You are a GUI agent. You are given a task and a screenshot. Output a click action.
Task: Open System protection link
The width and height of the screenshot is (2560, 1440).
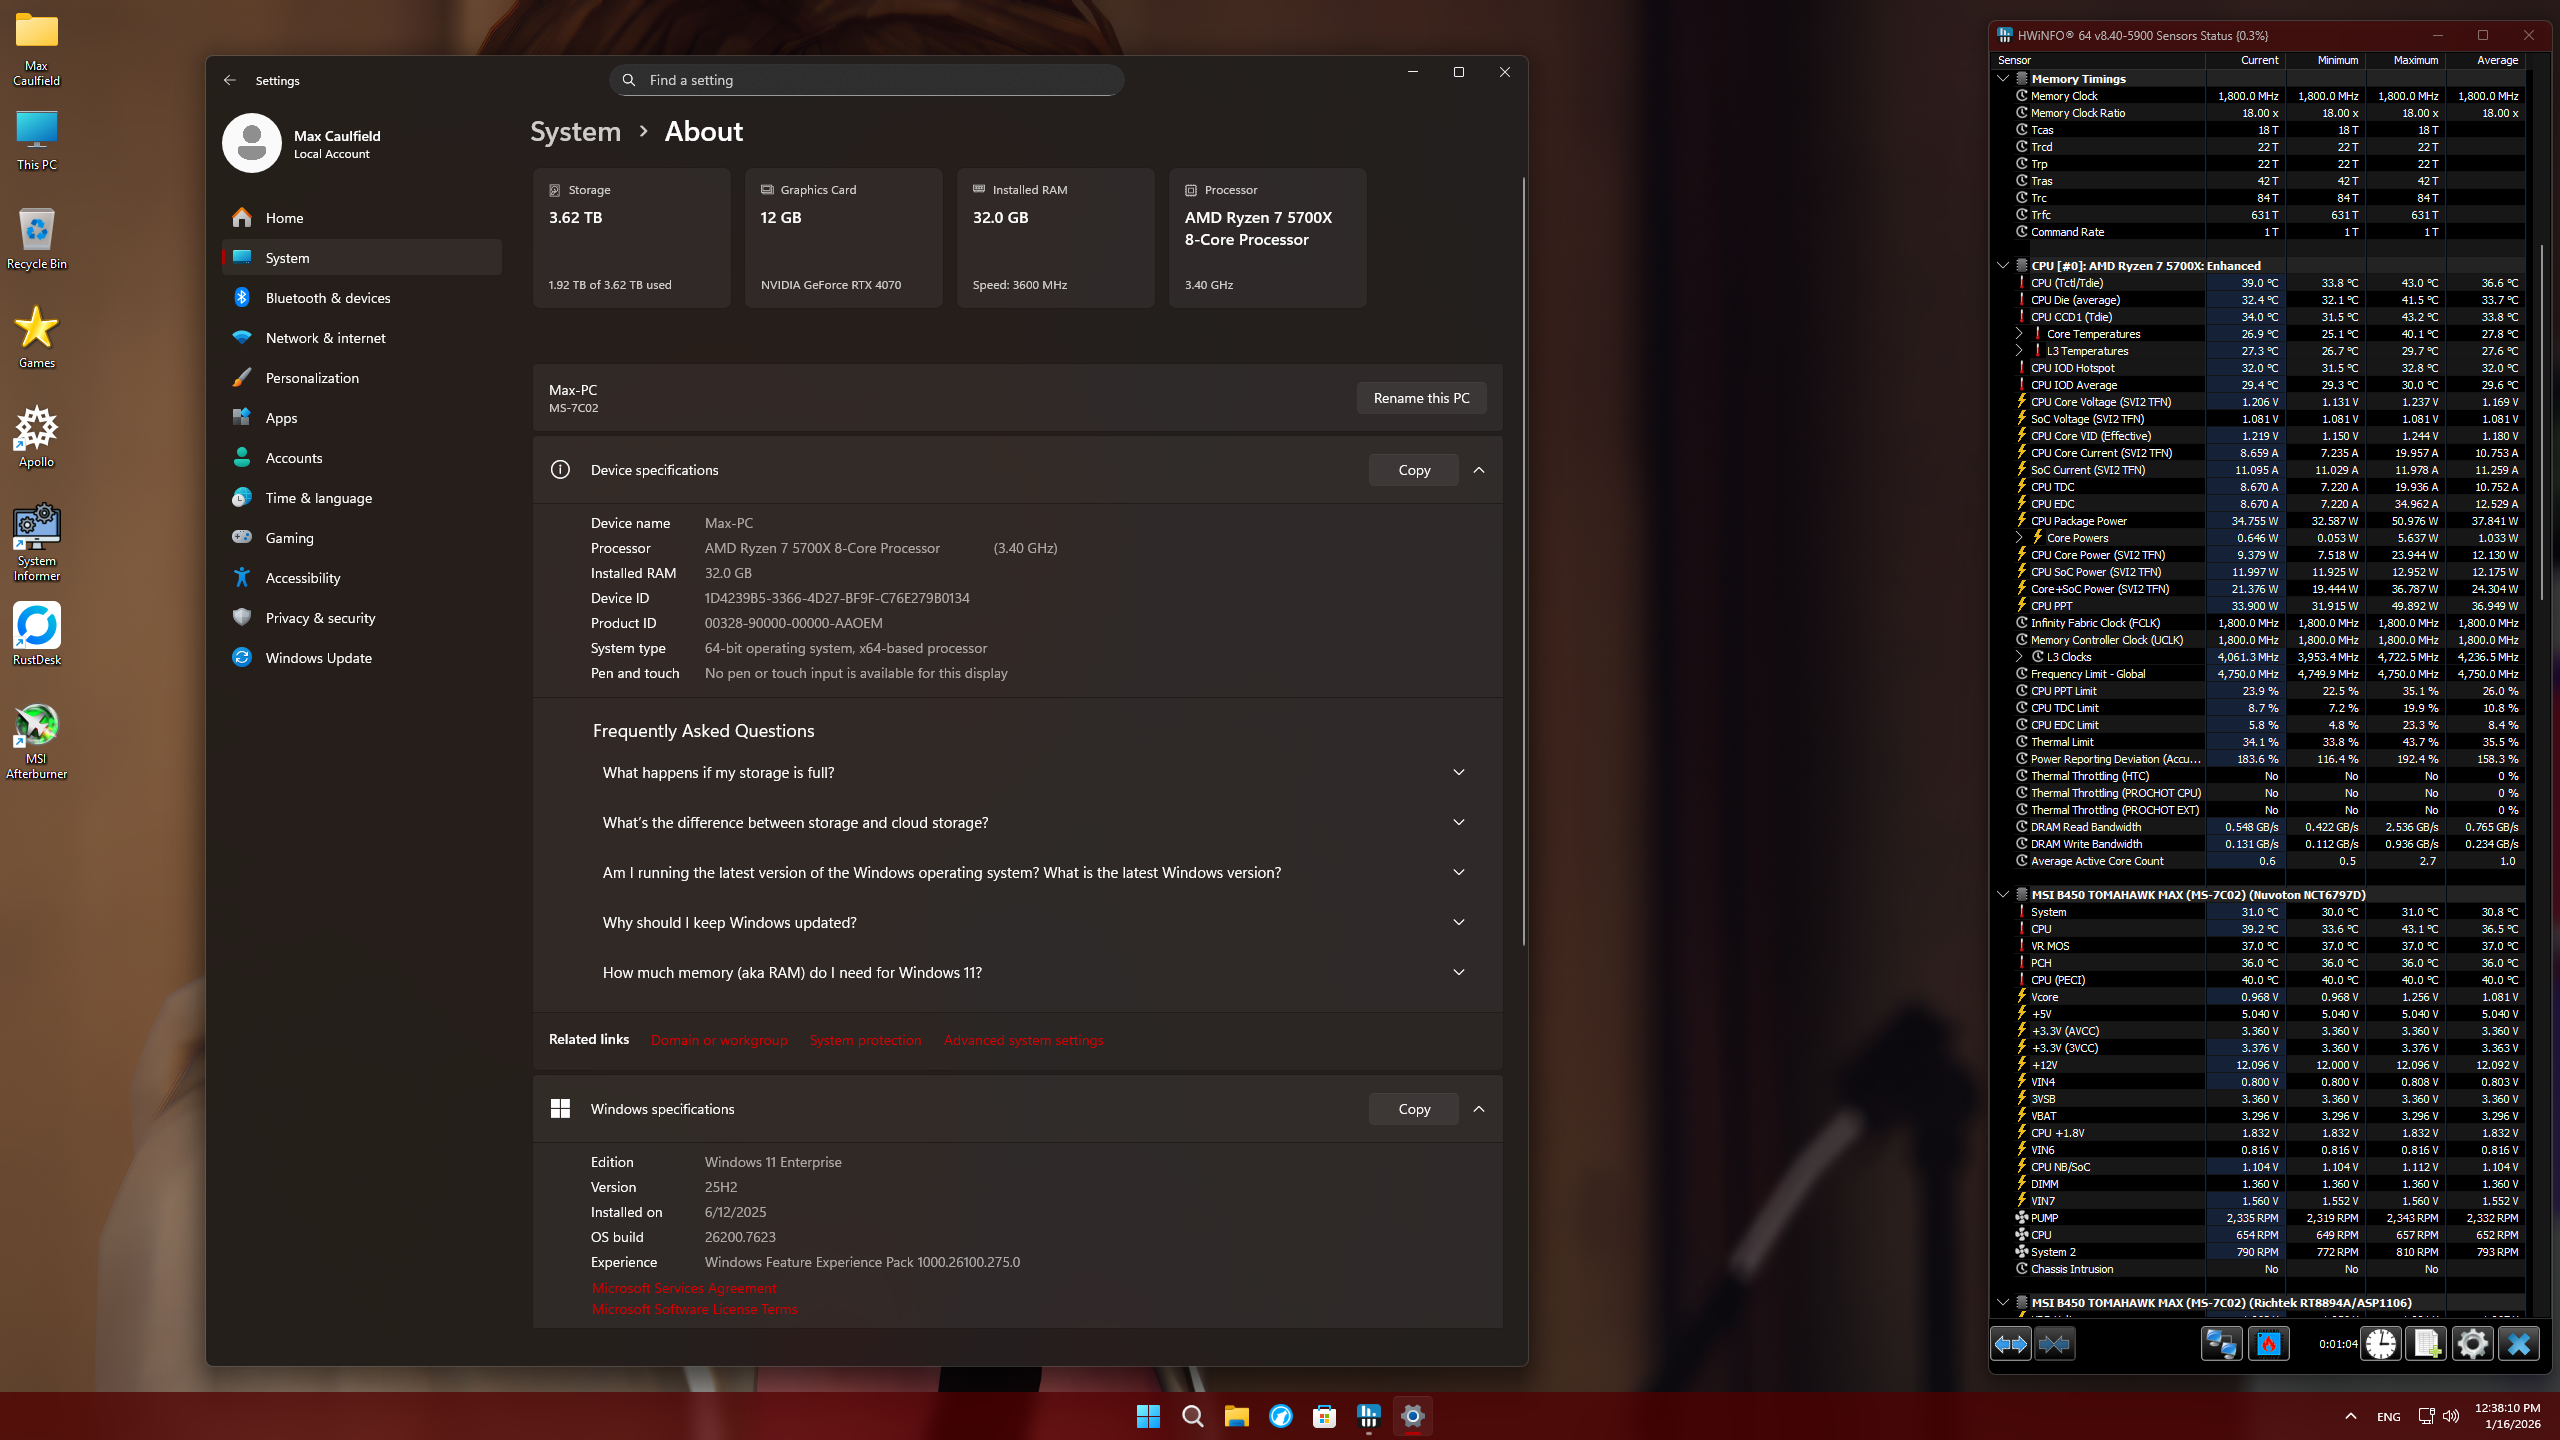pyautogui.click(x=865, y=1040)
